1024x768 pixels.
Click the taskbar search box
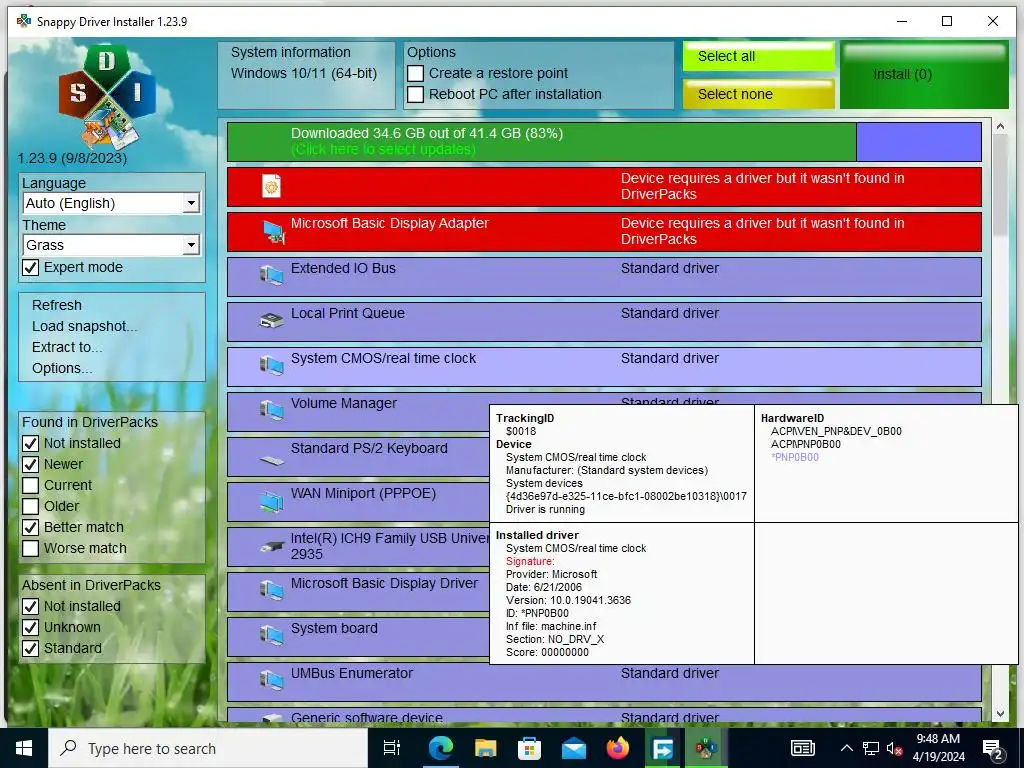(208, 748)
